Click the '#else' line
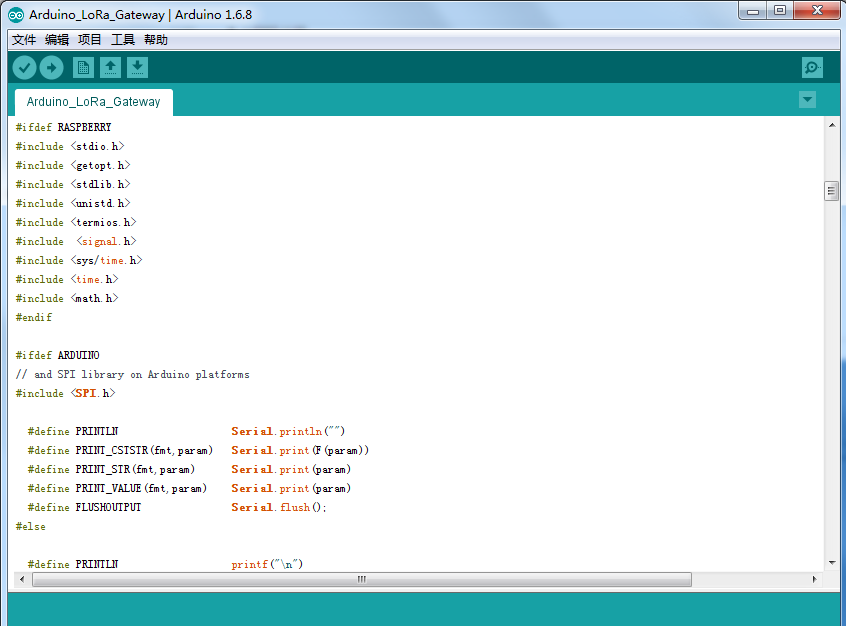This screenshot has height=626, width=846. point(31,526)
